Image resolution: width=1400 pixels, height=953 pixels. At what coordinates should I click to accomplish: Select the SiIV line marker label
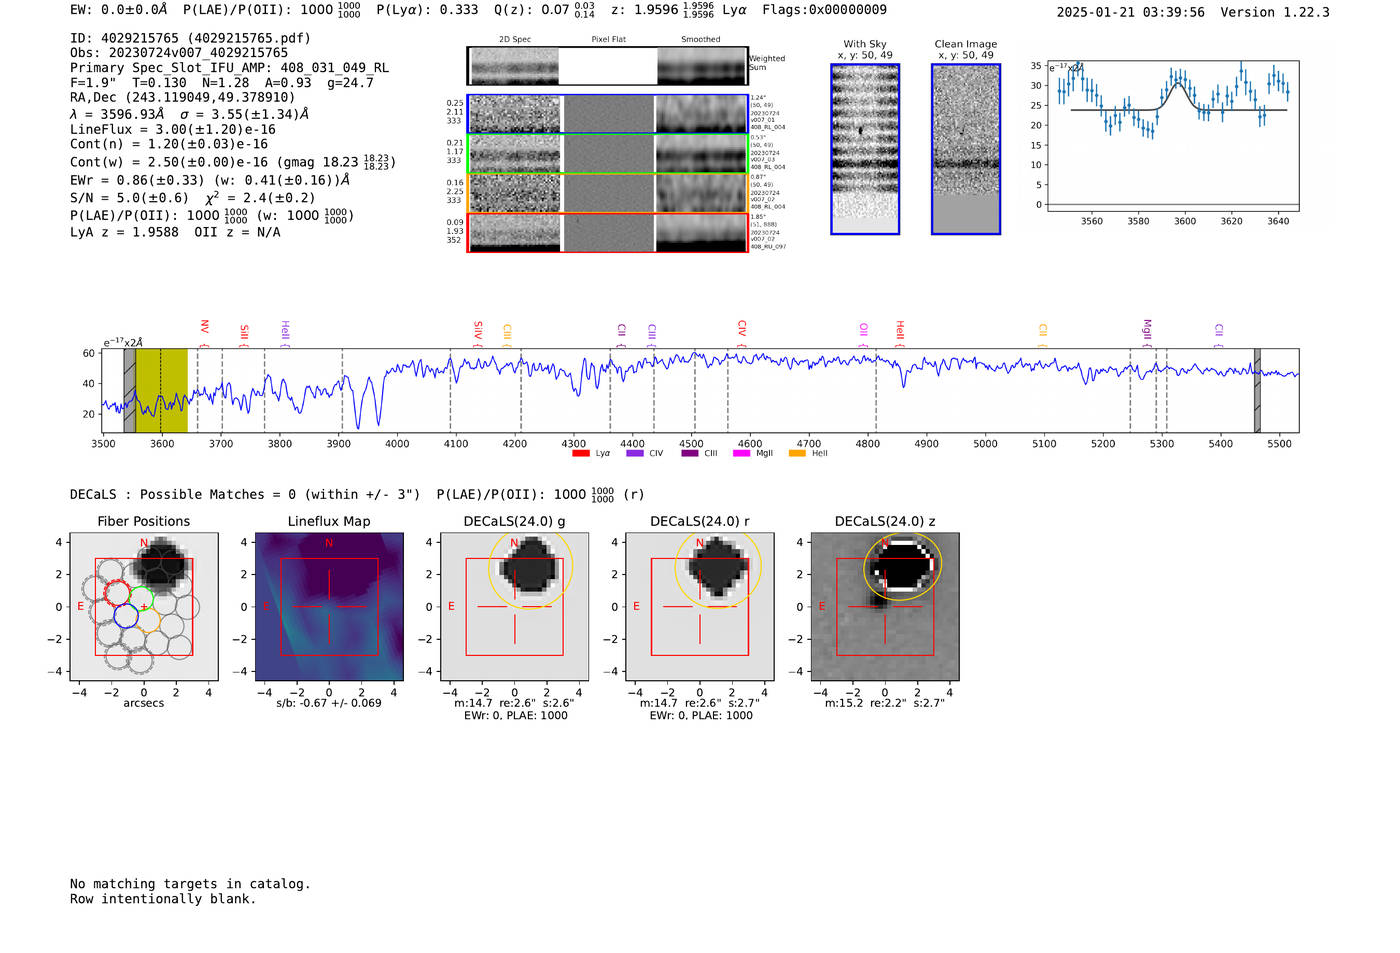(478, 330)
